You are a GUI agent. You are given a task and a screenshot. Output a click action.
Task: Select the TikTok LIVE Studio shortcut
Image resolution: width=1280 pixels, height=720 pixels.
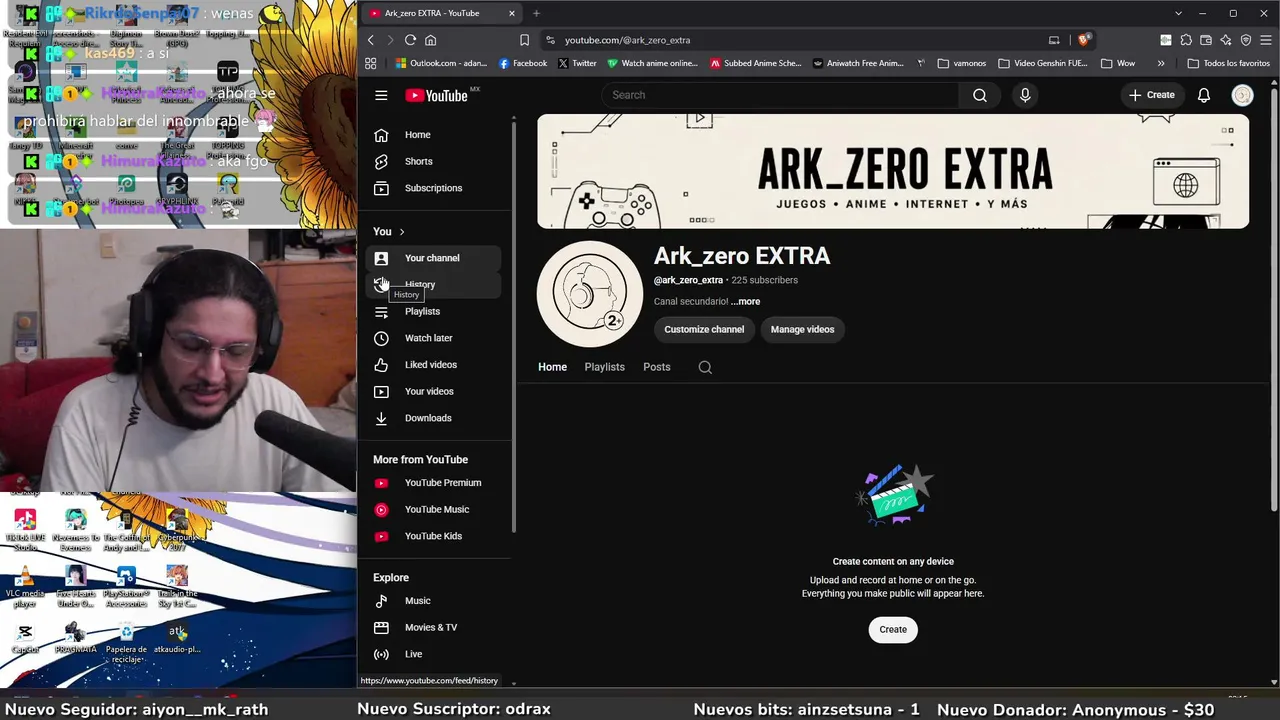point(25,530)
